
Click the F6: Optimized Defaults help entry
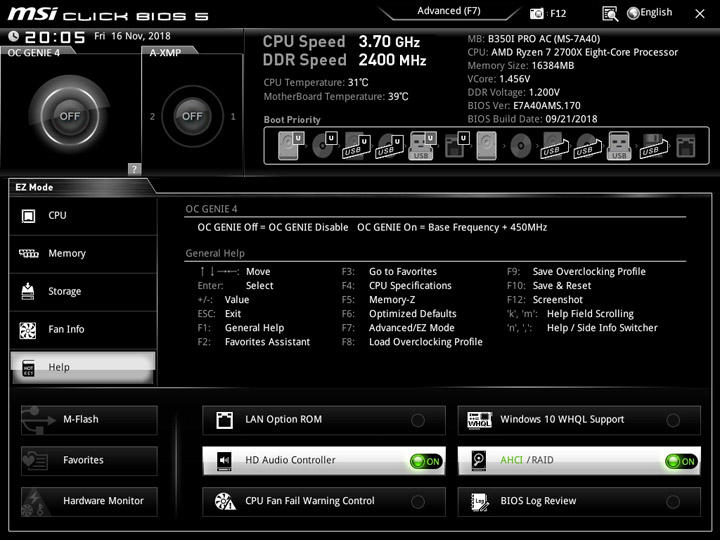click(399, 314)
